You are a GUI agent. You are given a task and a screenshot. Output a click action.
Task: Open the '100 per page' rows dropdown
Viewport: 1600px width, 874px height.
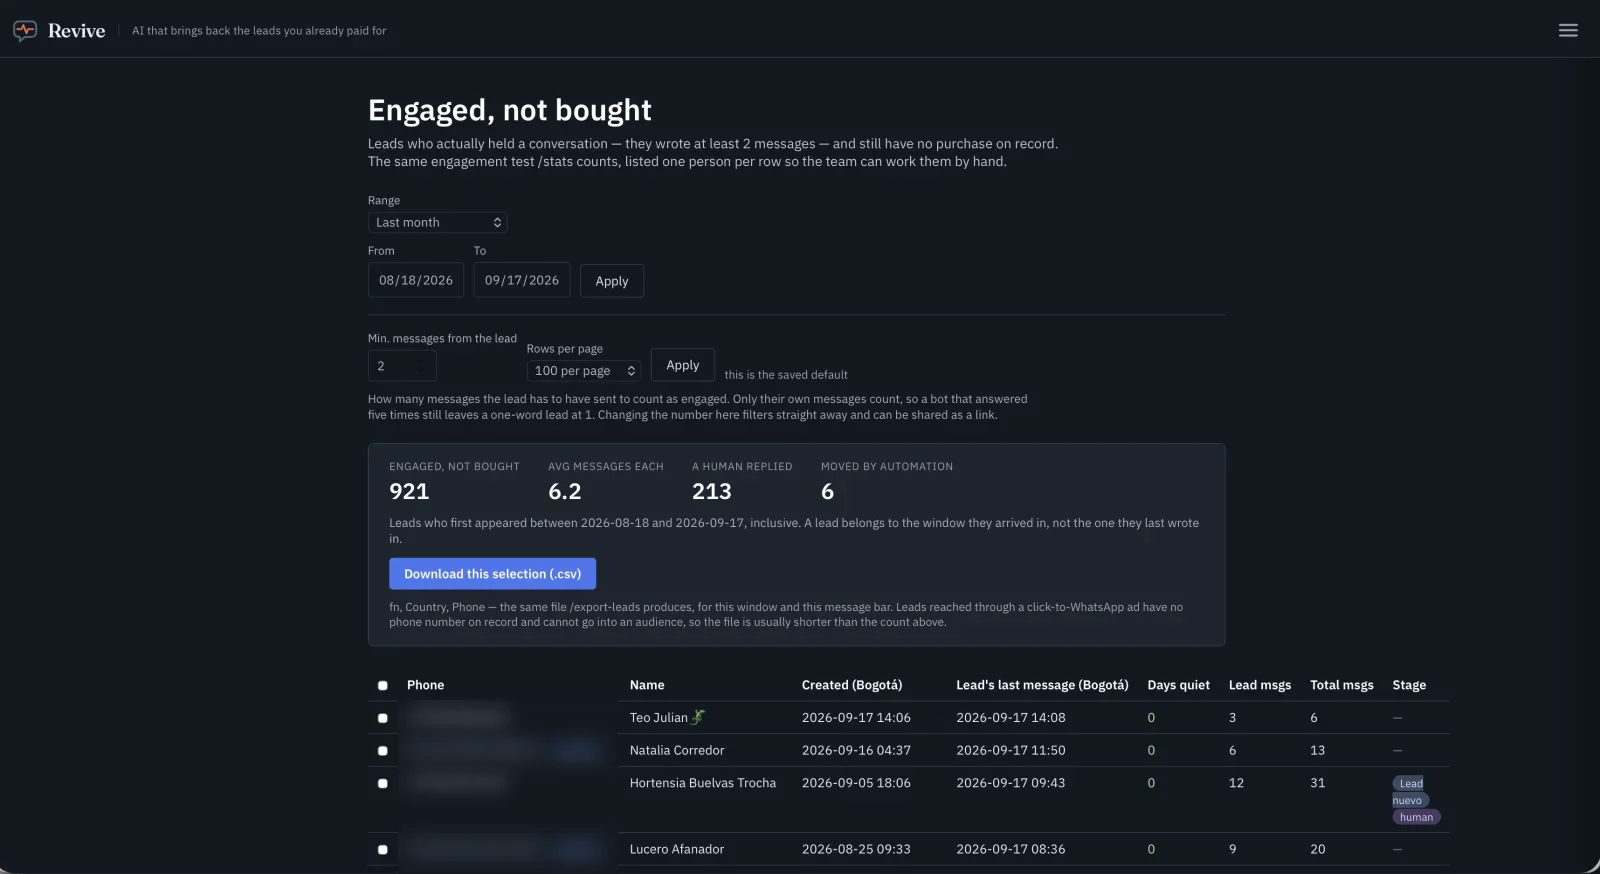point(584,371)
